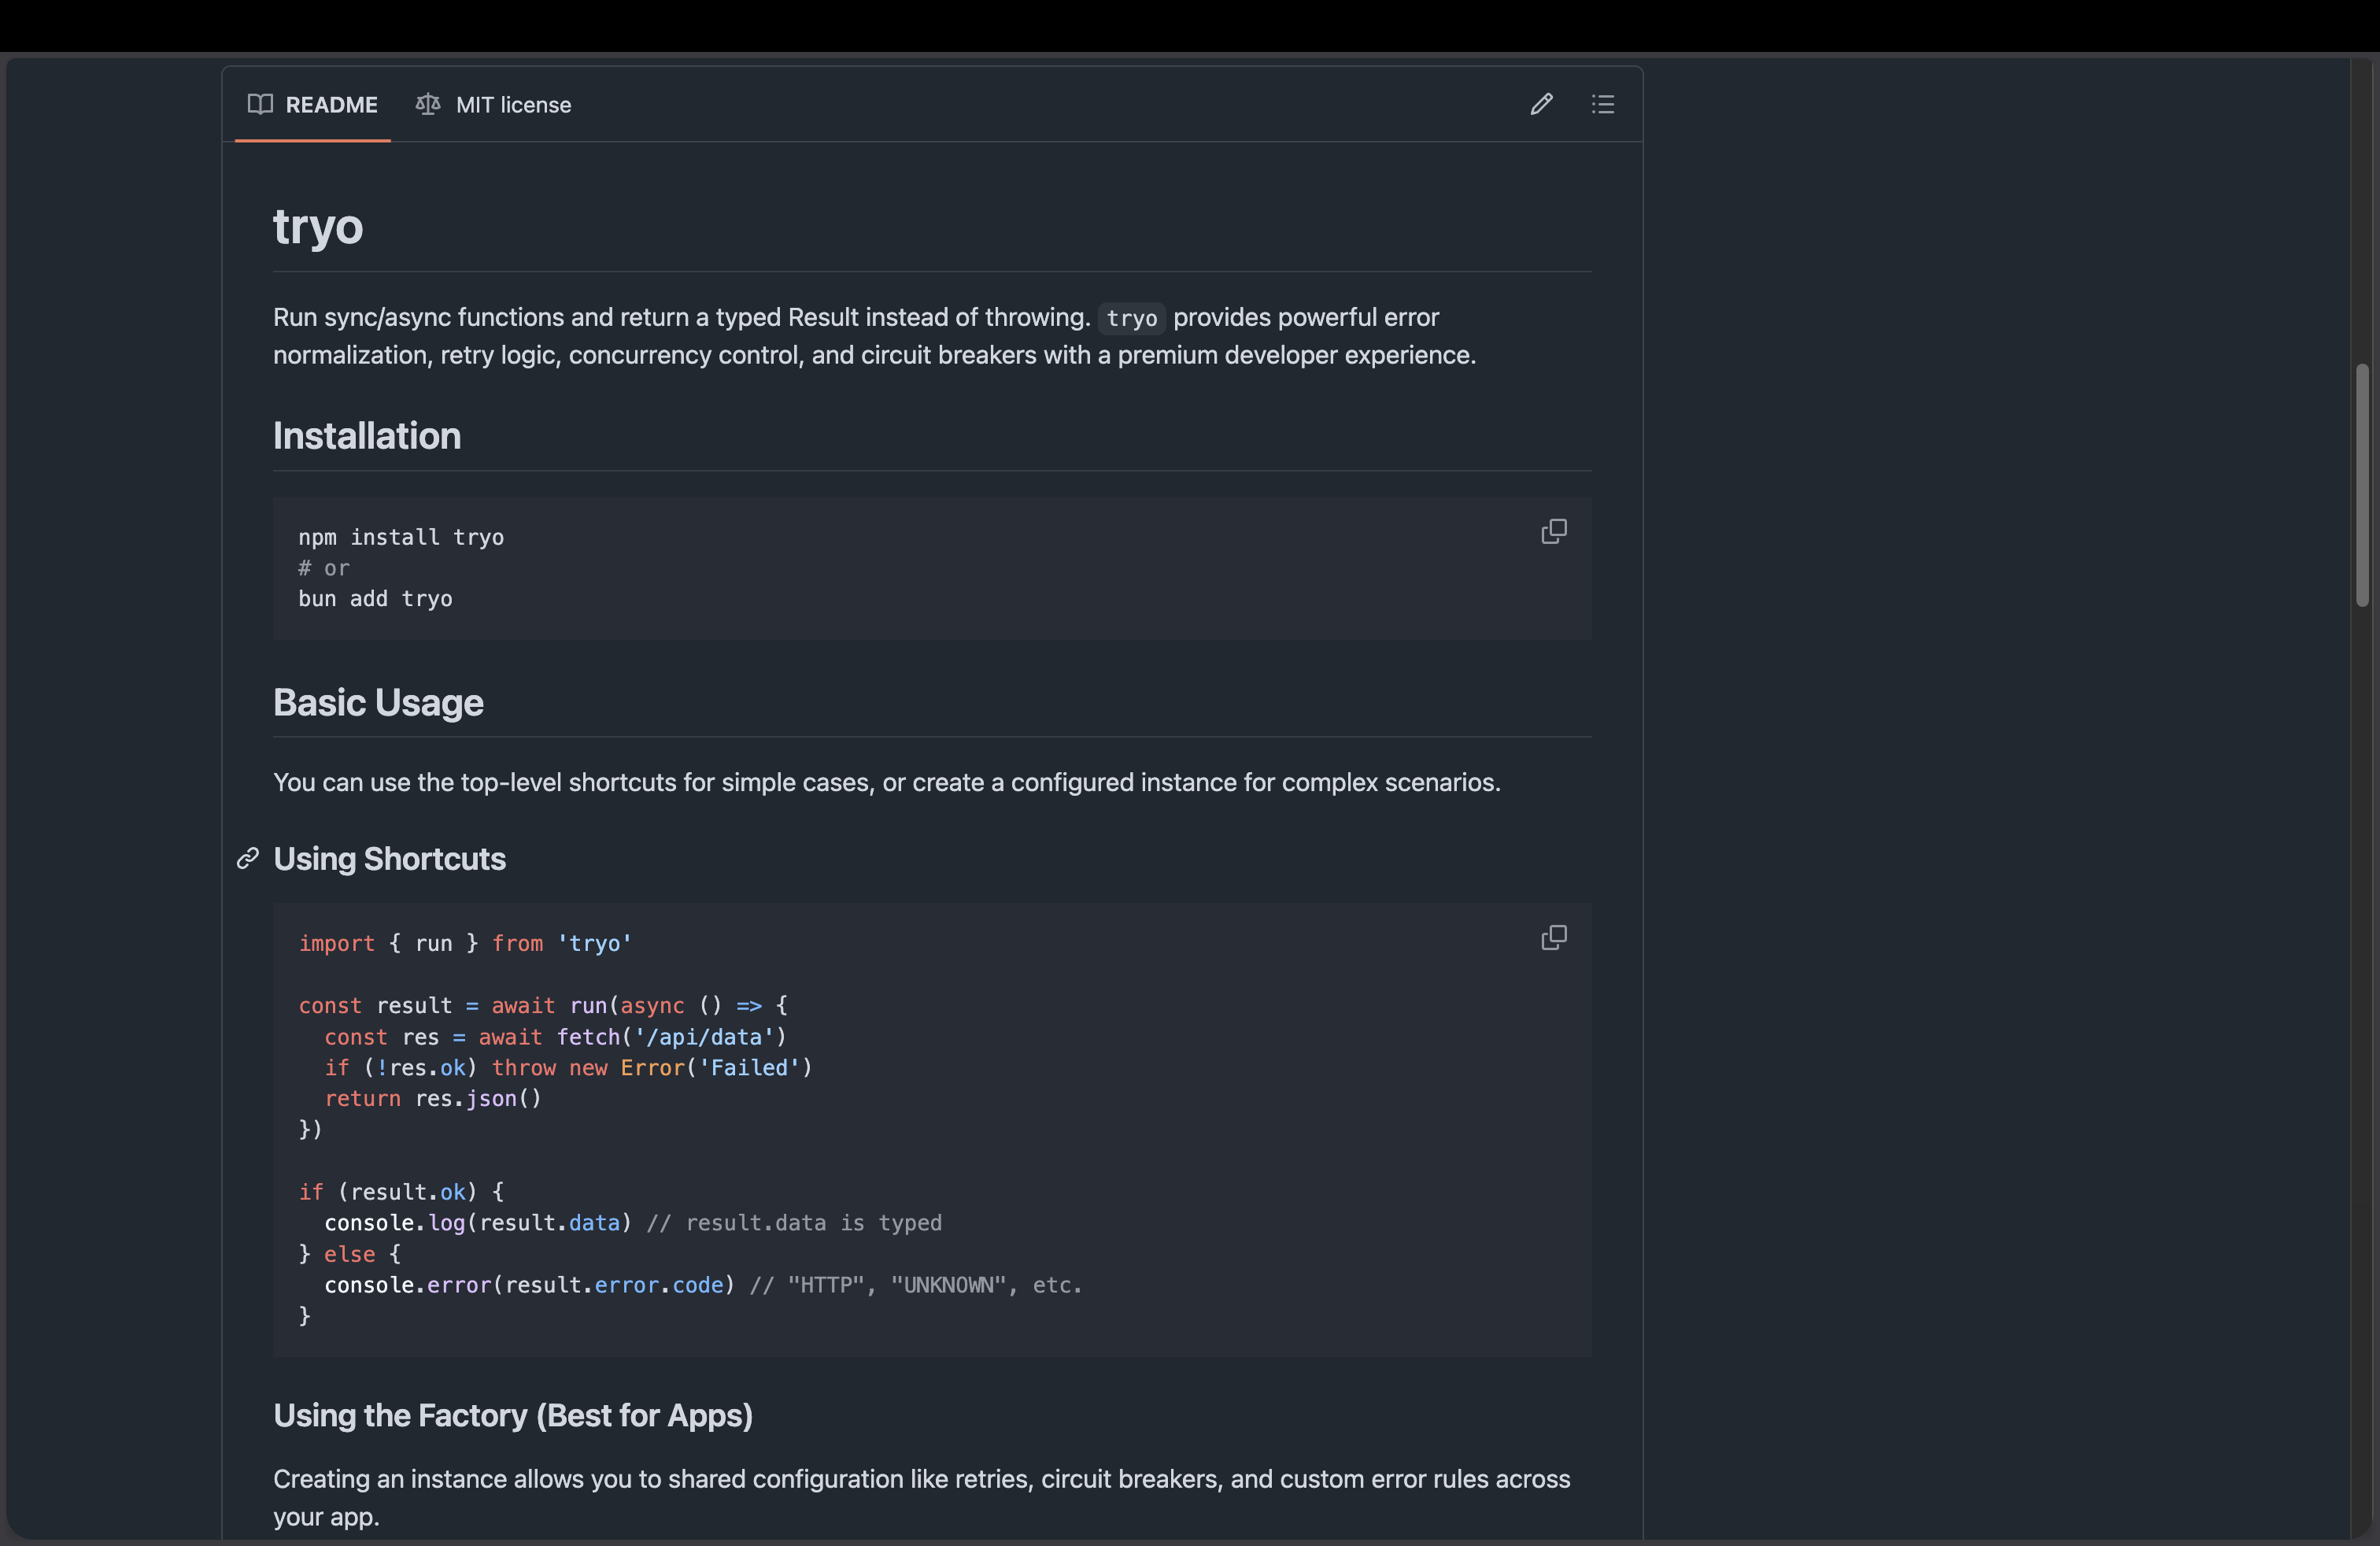This screenshot has height=1546, width=2380.
Task: Copy the import run code snippet
Action: (x=1553, y=937)
